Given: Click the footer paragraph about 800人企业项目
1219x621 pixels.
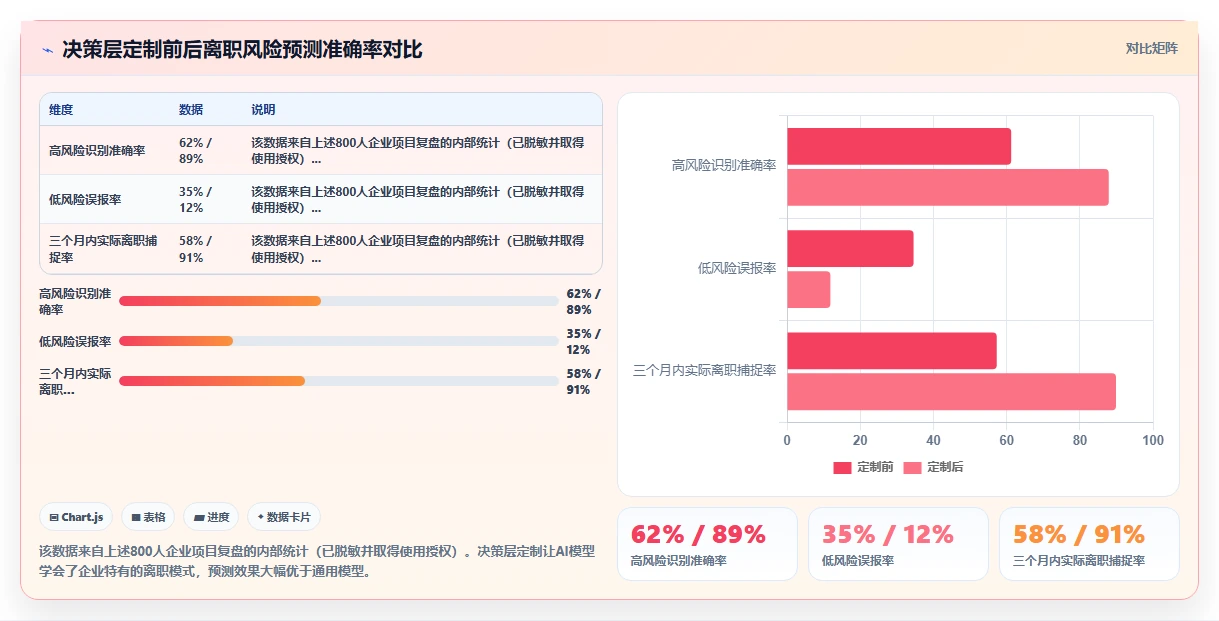Looking at the screenshot, I should pos(318,561).
